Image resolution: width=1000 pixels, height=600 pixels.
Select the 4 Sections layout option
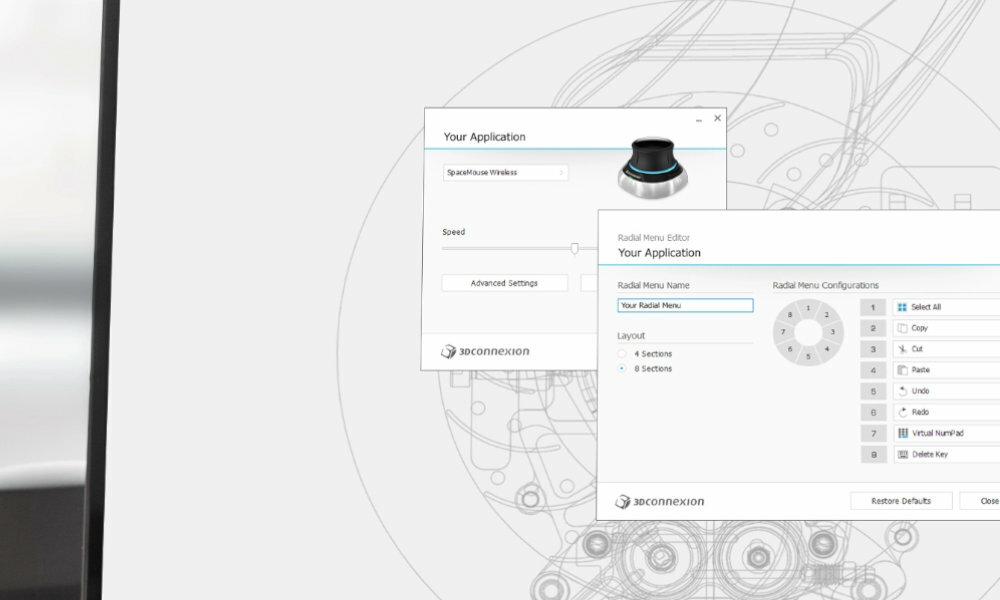coord(623,354)
